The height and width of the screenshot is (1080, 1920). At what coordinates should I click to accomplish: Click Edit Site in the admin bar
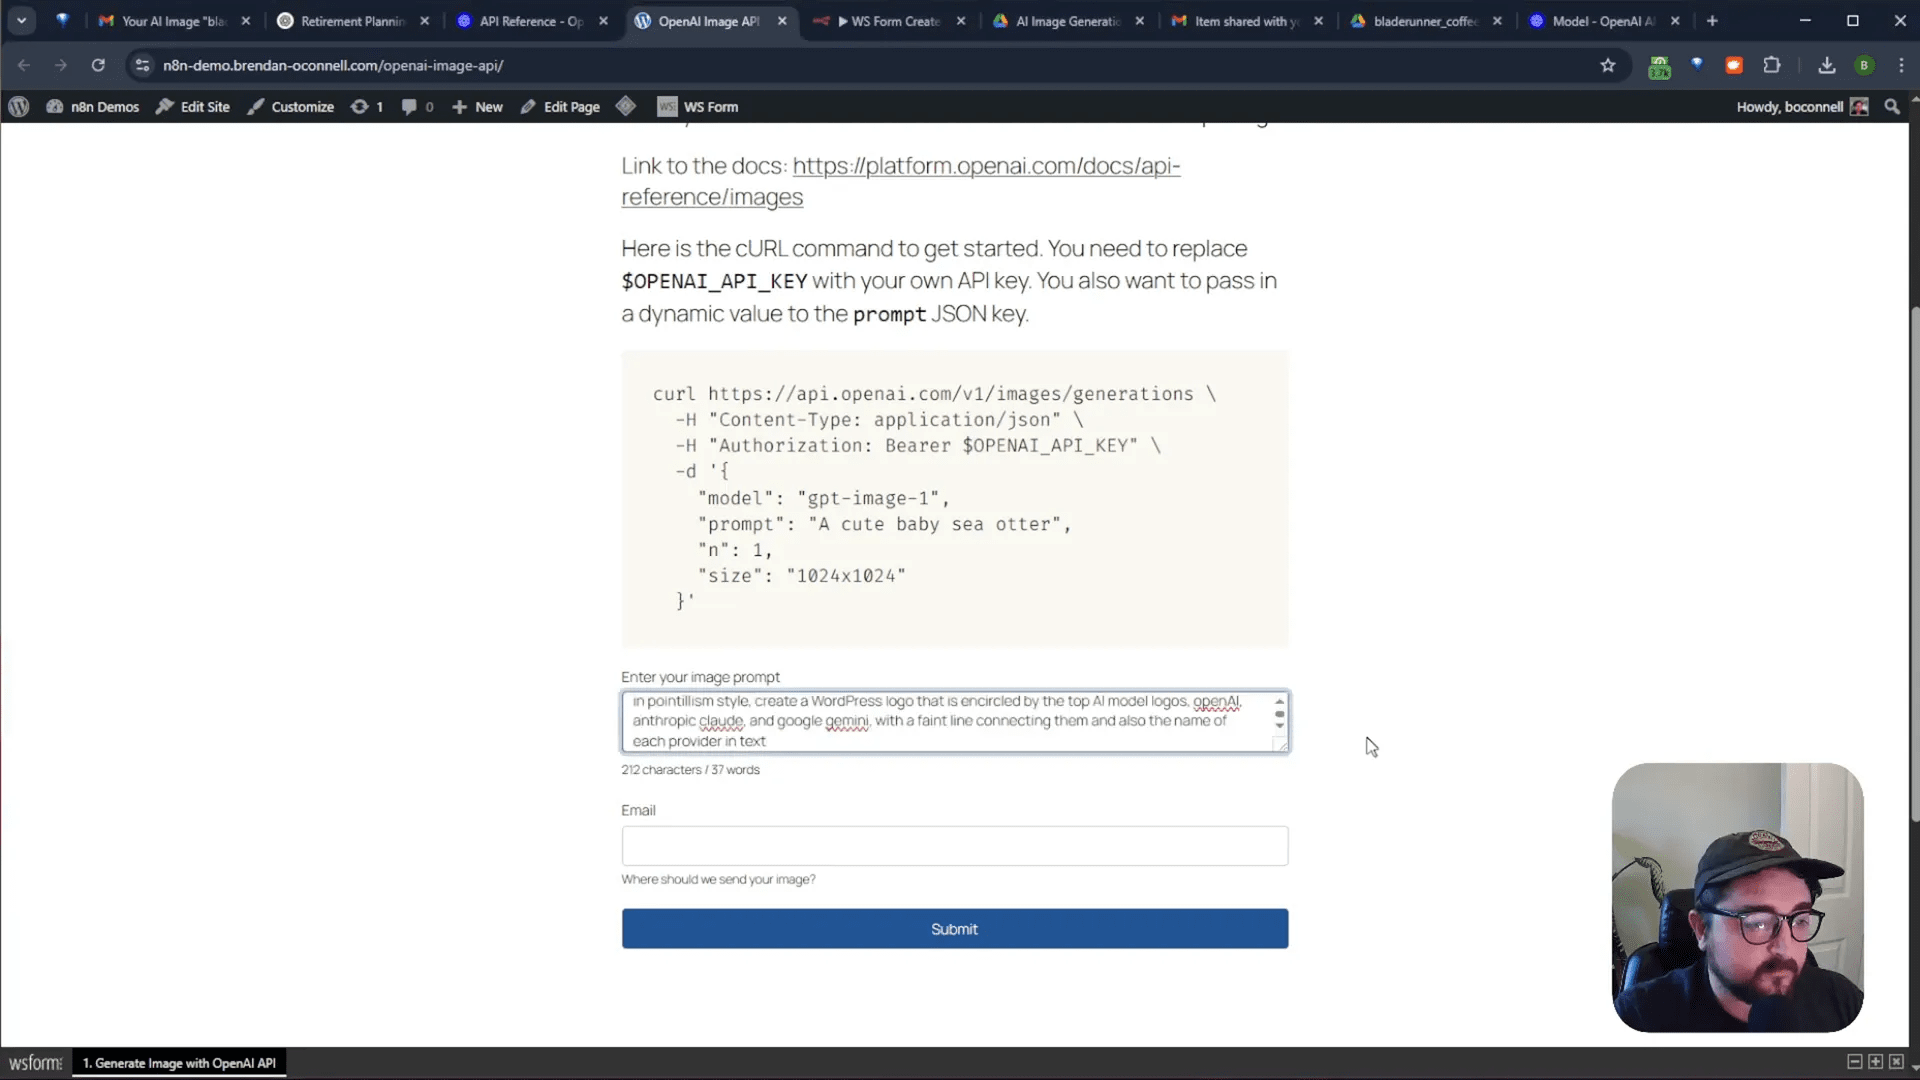pyautogui.click(x=193, y=106)
